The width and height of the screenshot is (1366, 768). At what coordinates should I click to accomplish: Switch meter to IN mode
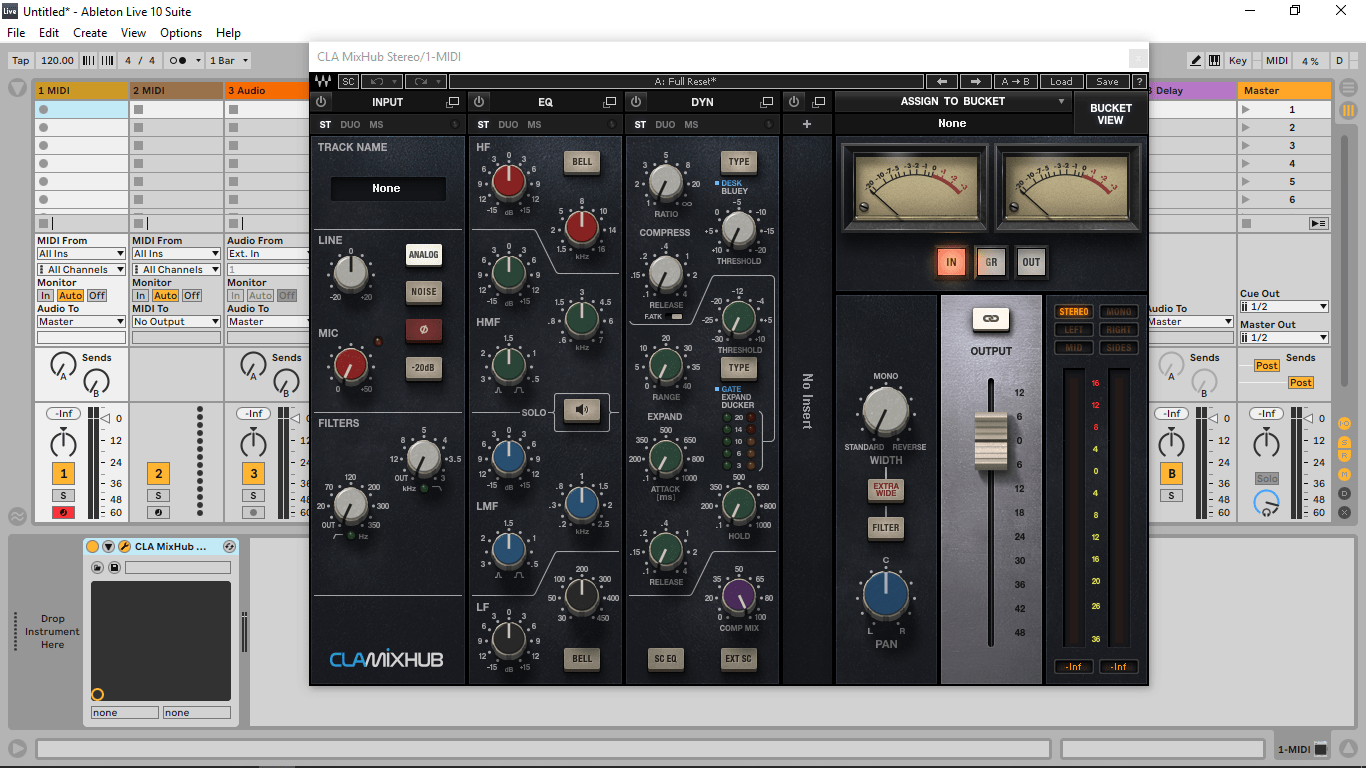[x=951, y=262]
